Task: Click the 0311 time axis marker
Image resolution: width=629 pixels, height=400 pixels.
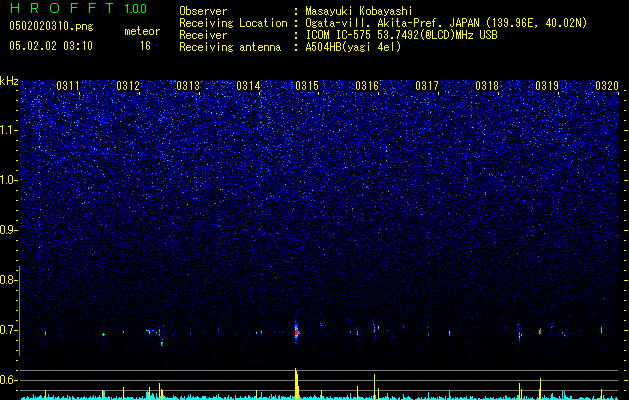Action: pyautogui.click(x=68, y=86)
